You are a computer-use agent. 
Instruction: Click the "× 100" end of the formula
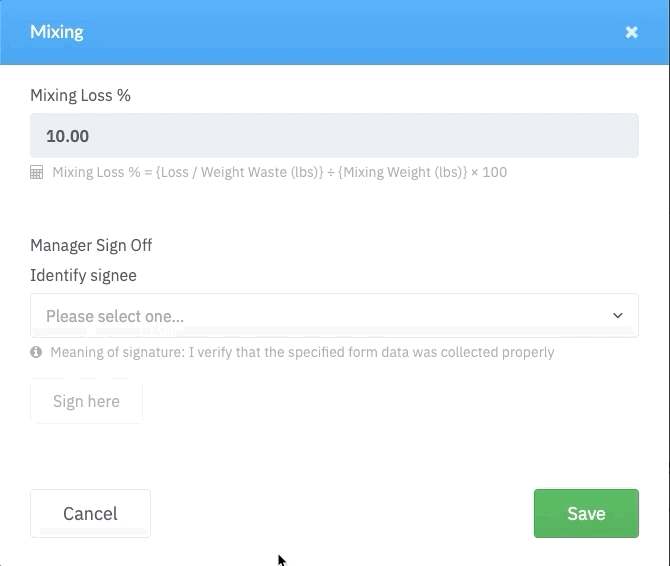click(x=490, y=172)
